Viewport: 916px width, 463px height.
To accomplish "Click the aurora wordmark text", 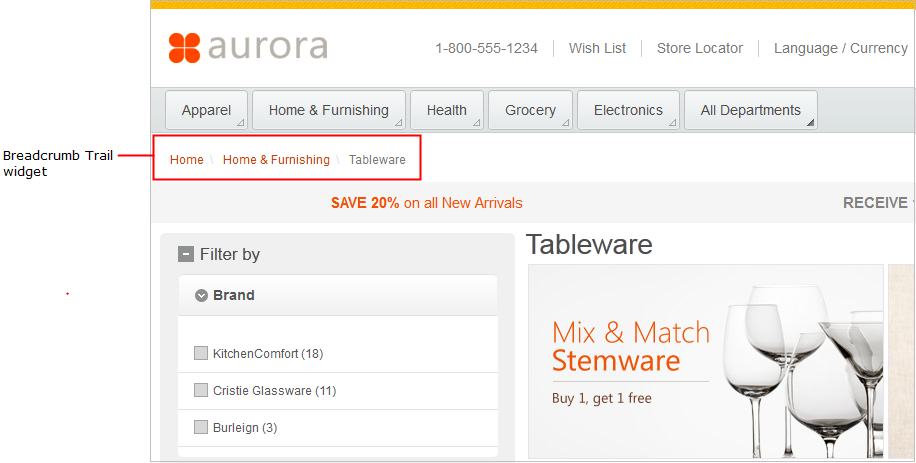I will coord(268,47).
